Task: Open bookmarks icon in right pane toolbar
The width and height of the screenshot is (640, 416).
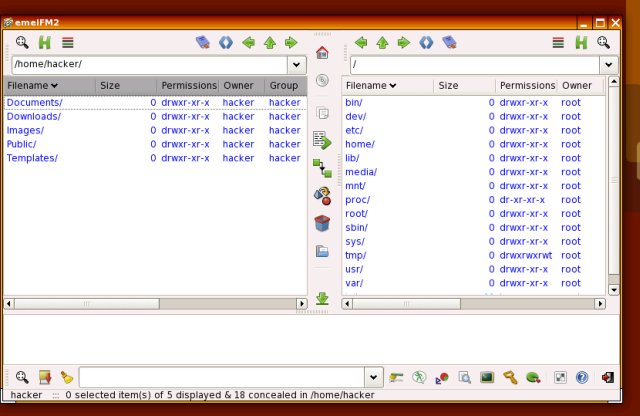Action: [449, 42]
